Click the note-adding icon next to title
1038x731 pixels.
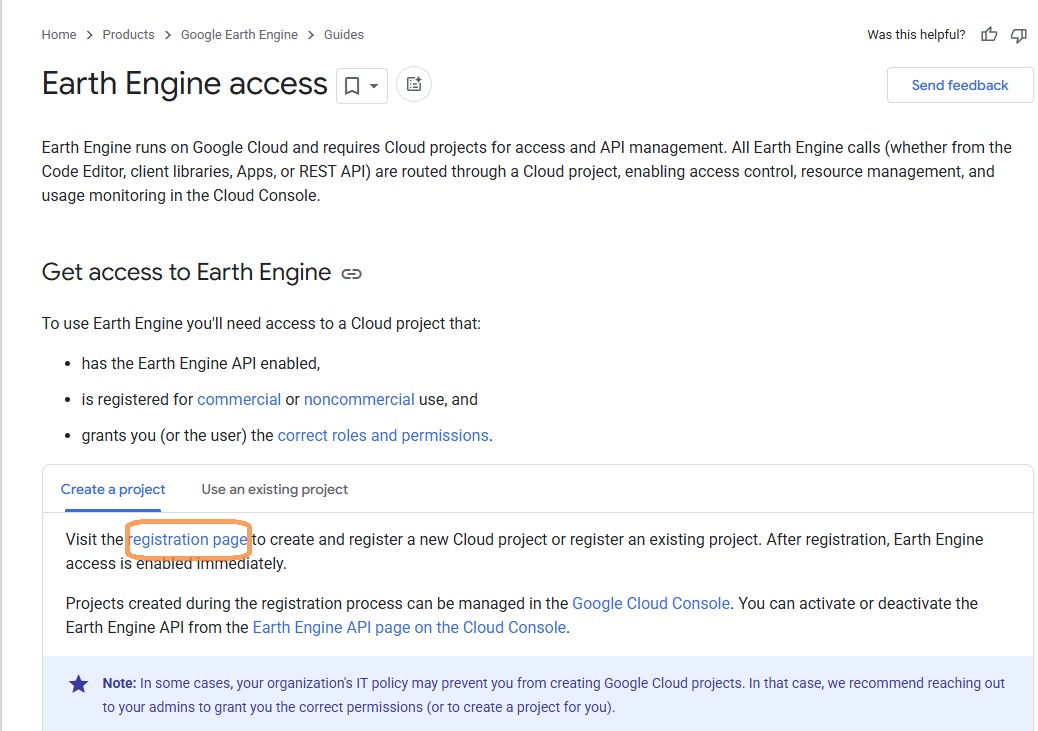click(x=414, y=84)
